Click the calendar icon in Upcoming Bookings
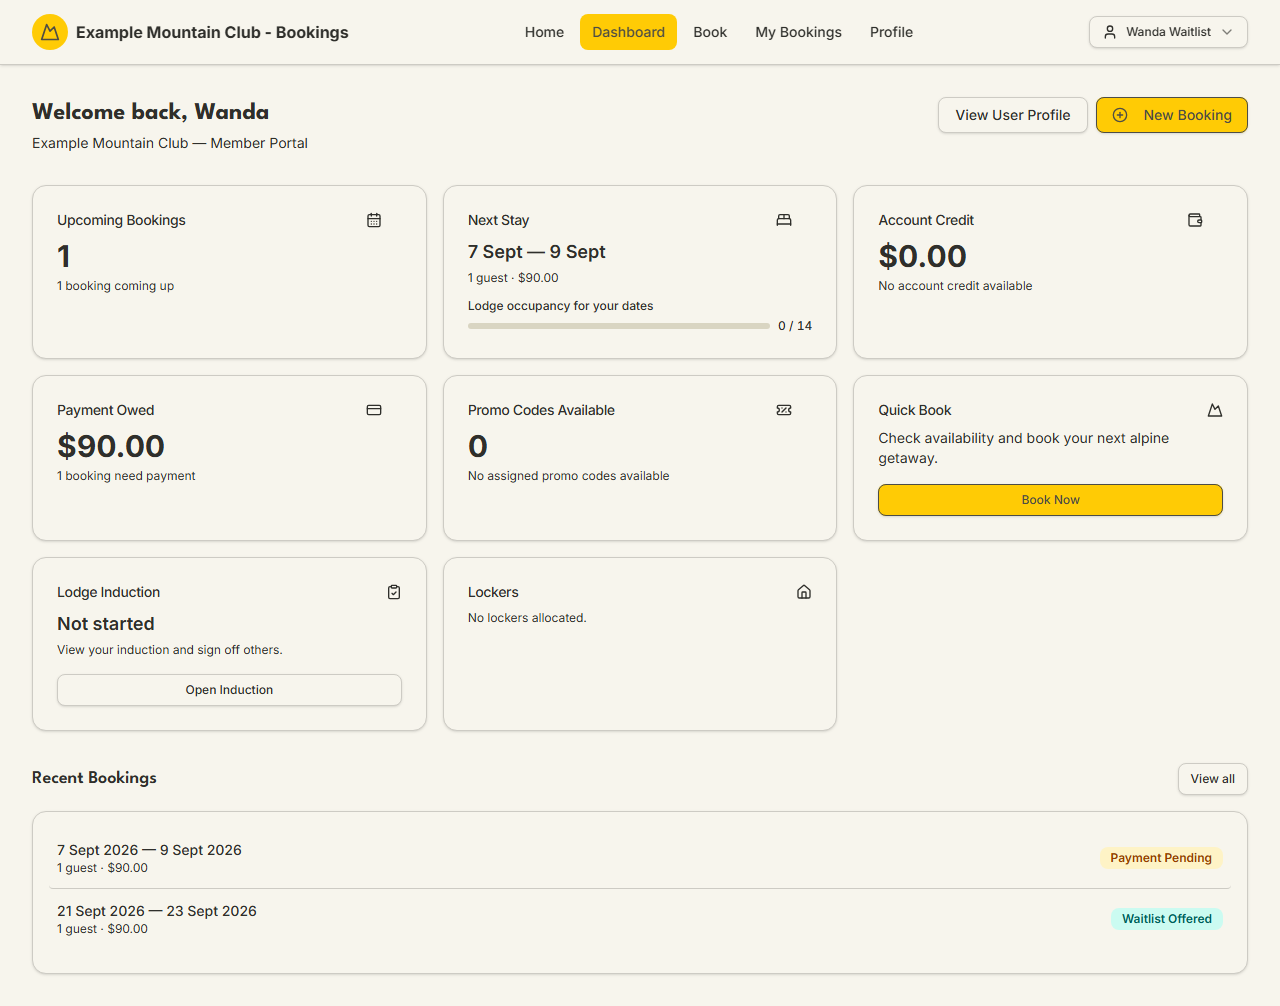 coord(374,220)
